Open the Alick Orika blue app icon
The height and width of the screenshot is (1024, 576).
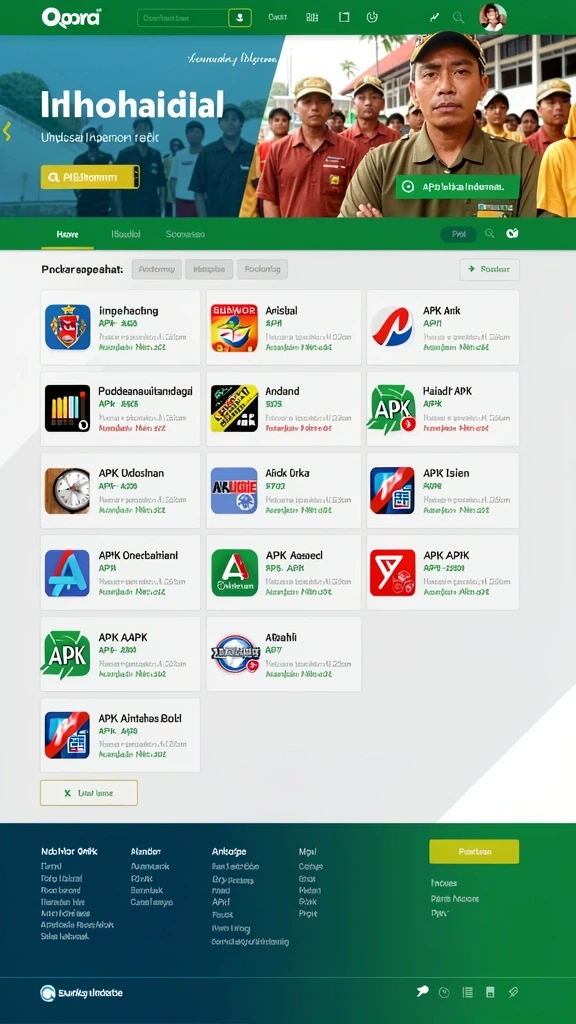(x=234, y=490)
